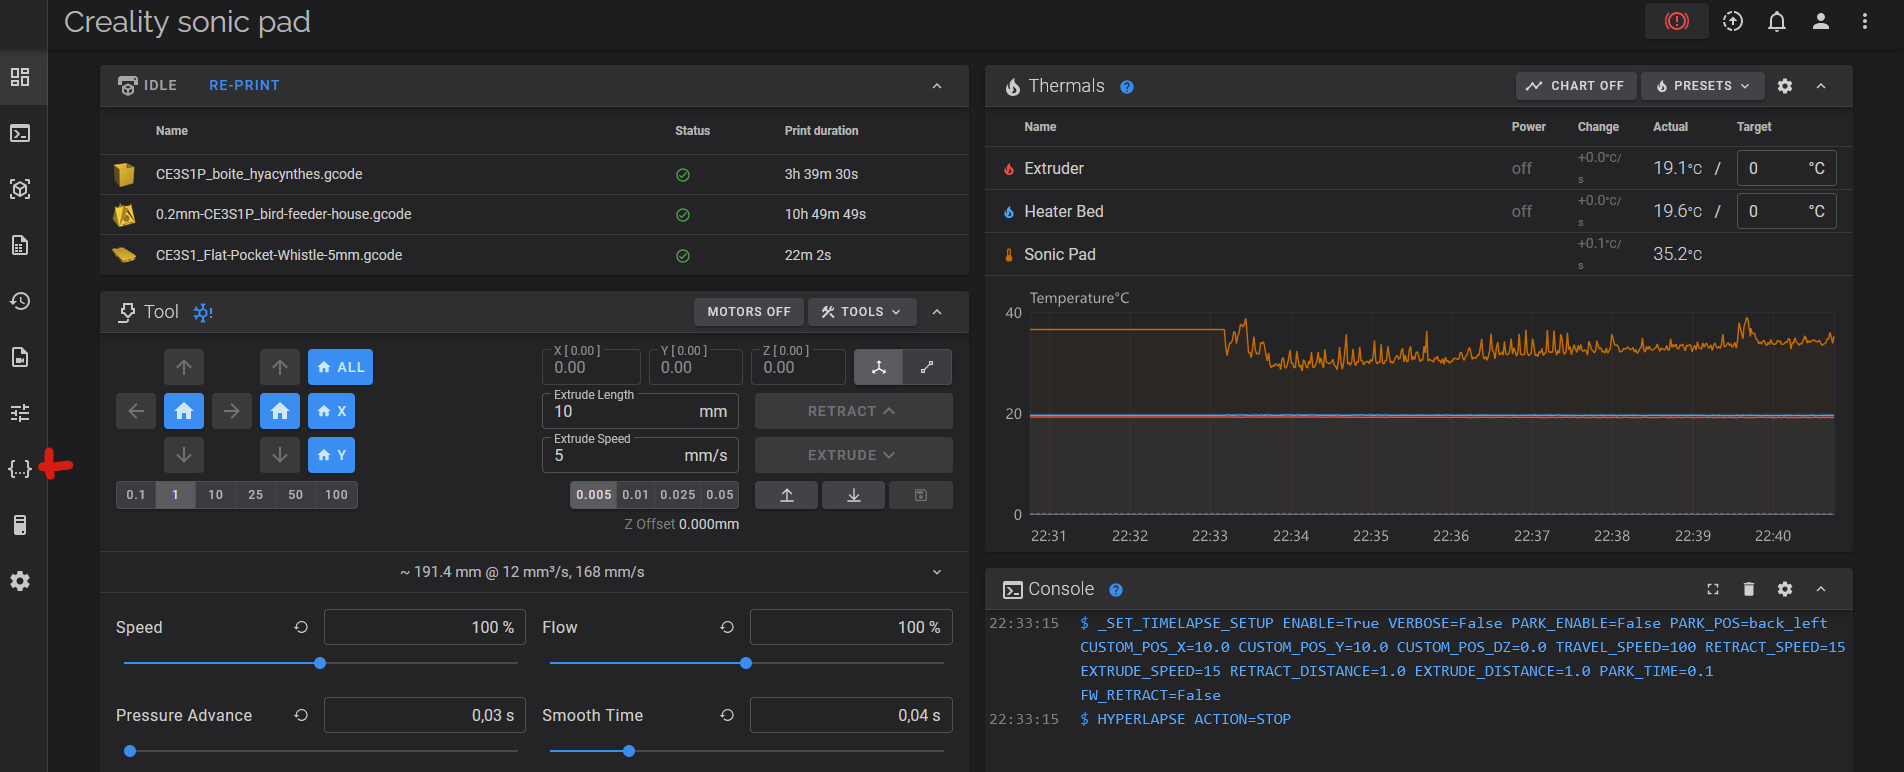Toggle CHART OFF in Thermals
Screen dimensions: 1904x772
pos(1576,86)
